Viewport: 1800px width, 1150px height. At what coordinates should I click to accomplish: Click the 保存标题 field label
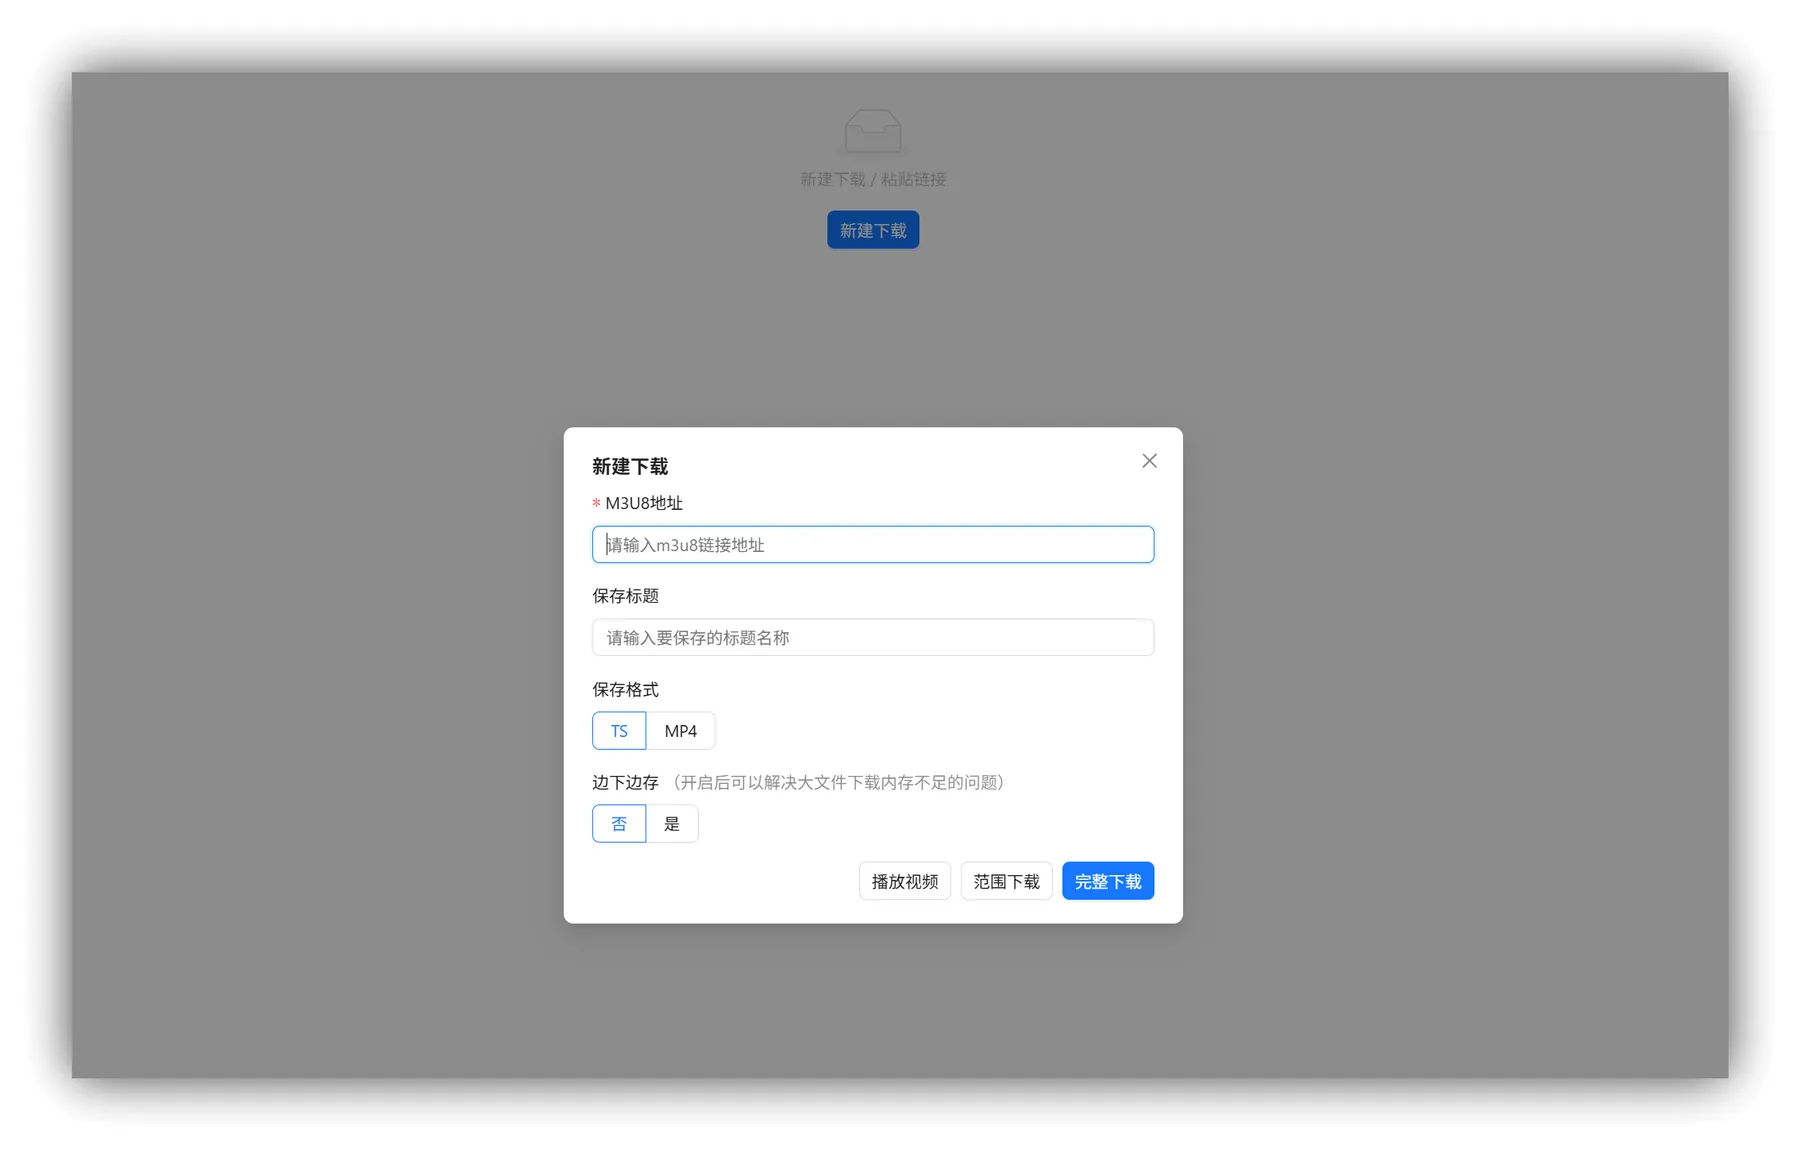click(x=625, y=596)
